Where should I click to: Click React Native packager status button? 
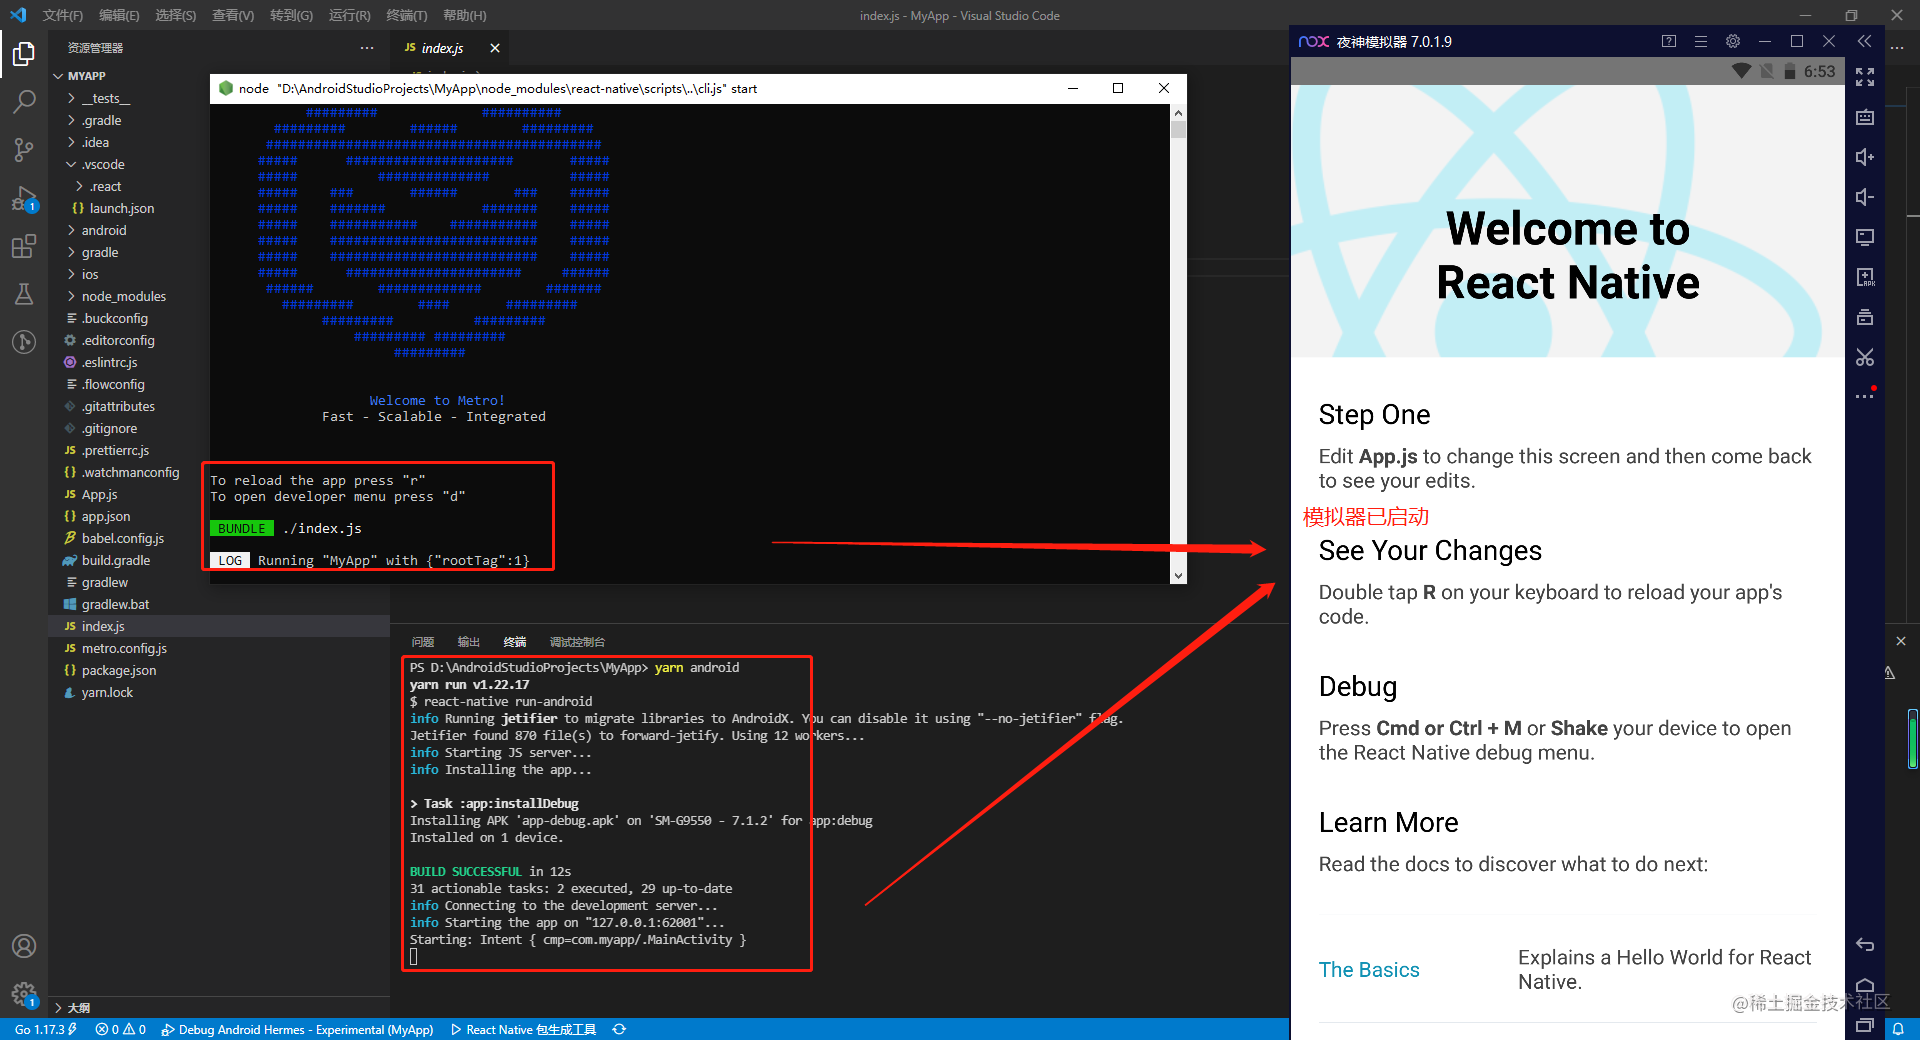(523, 1029)
